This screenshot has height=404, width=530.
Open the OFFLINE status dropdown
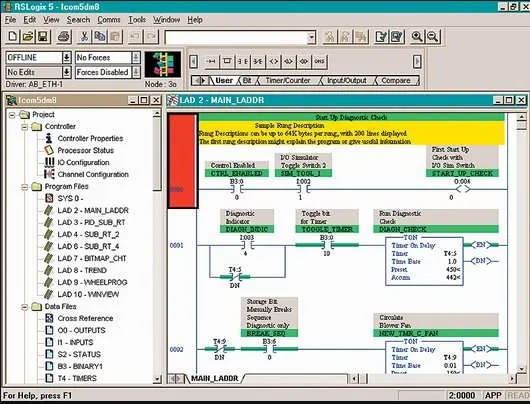(67, 57)
